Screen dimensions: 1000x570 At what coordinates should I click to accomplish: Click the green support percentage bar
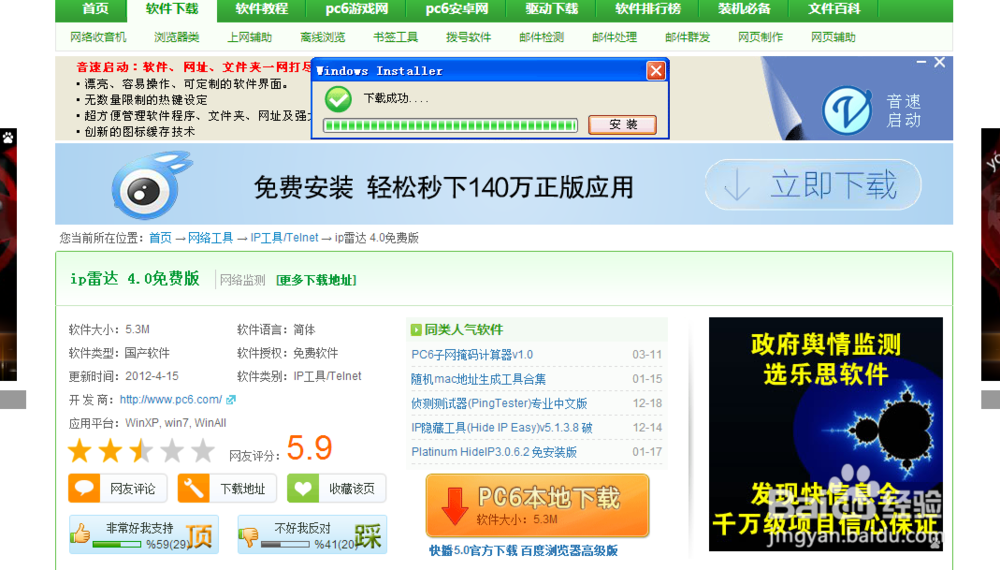coord(117,544)
